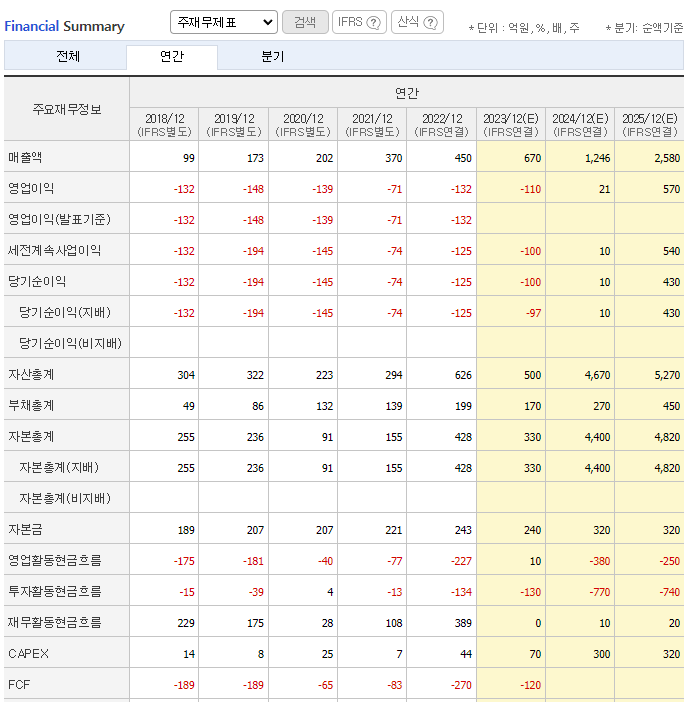
Task: Click the 영업활동현금흐름 row label
Action: tap(55, 561)
